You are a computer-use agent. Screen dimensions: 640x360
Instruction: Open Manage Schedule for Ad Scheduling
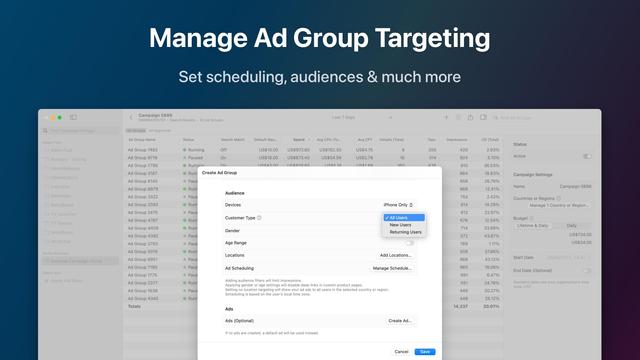(x=392, y=268)
